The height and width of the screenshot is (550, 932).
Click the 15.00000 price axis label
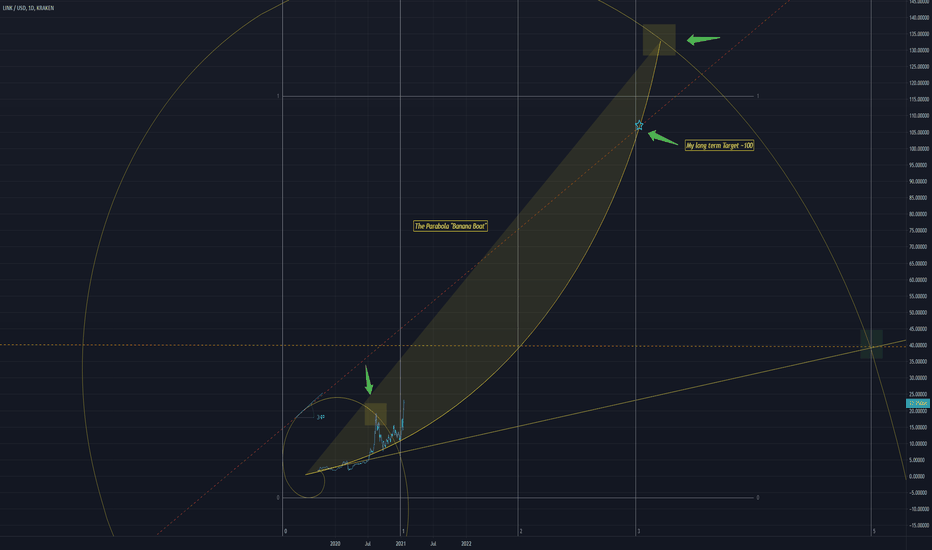(919, 428)
